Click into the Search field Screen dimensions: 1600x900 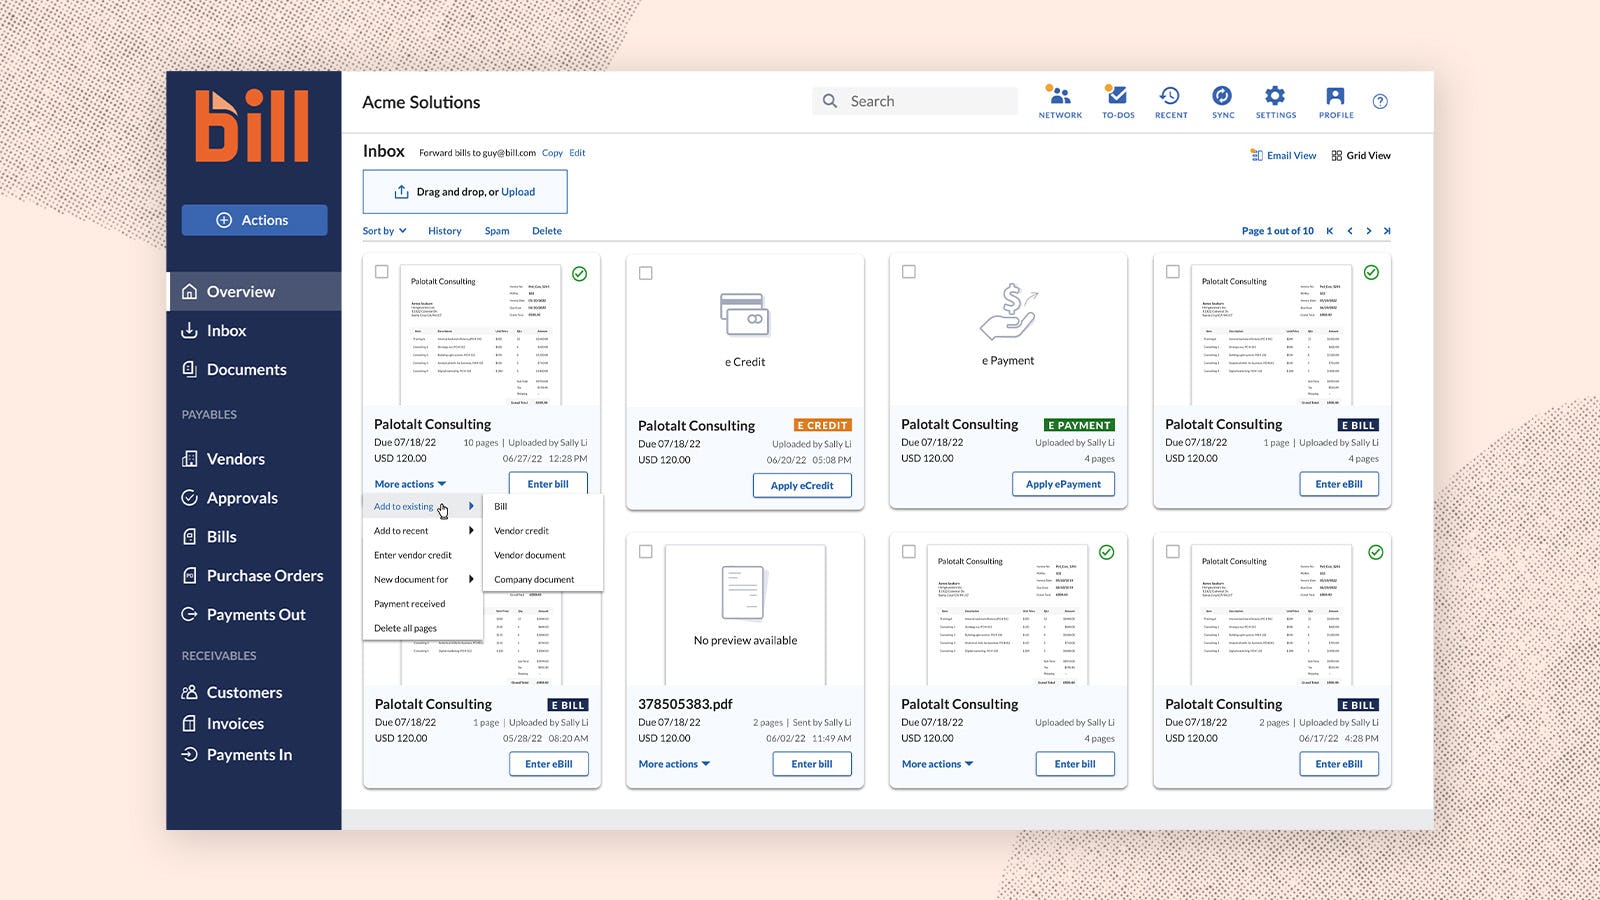(x=915, y=101)
